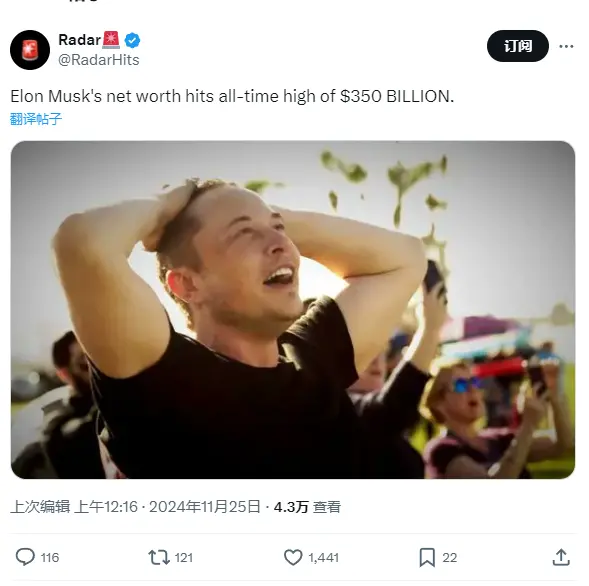Screen dimensions: 589x586
Task: Click the 翻译帖子 translate link
Action: pos(36,119)
